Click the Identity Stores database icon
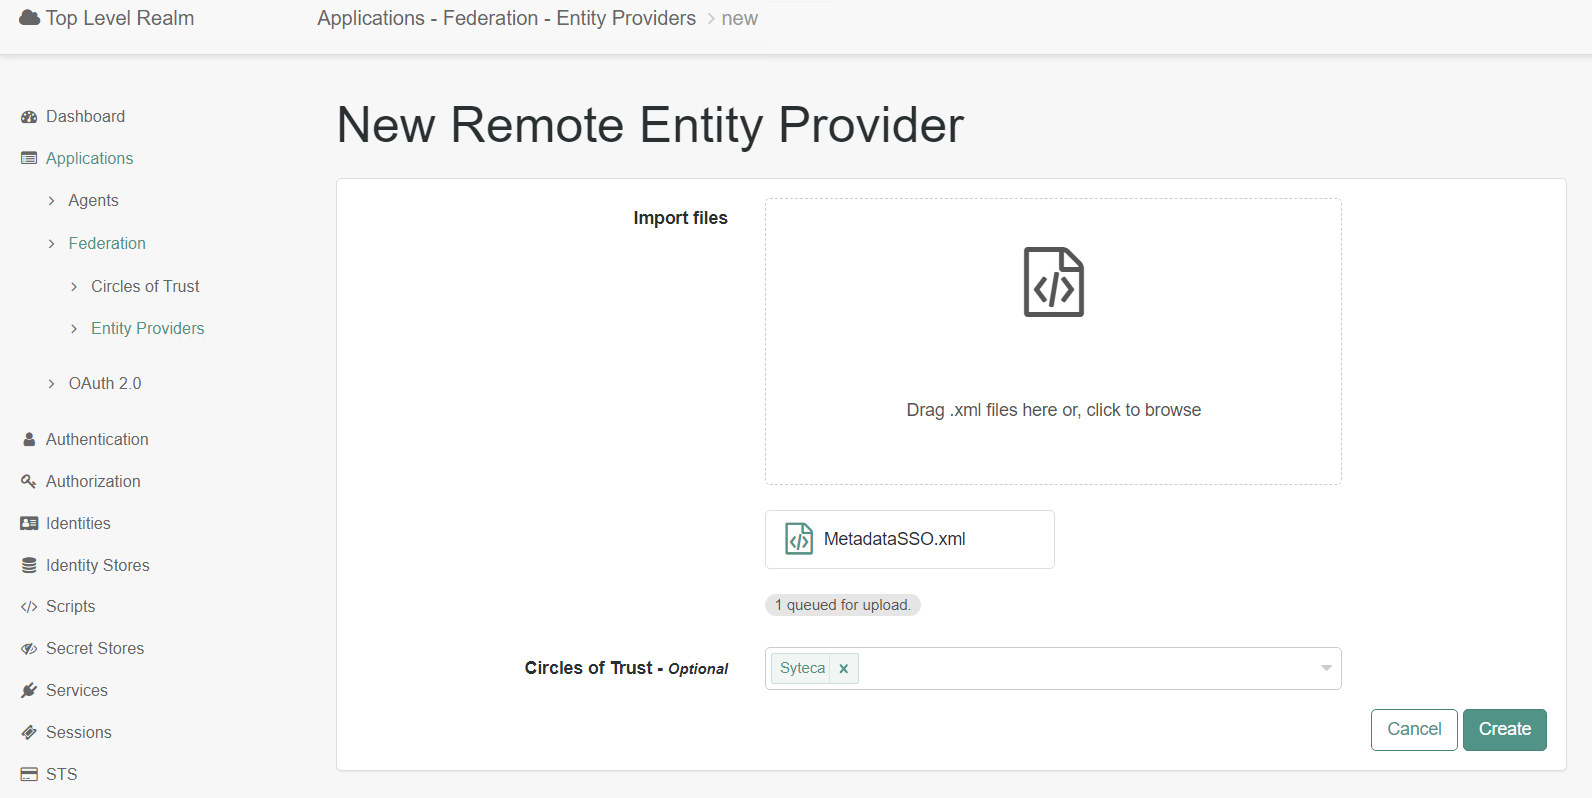 [29, 565]
